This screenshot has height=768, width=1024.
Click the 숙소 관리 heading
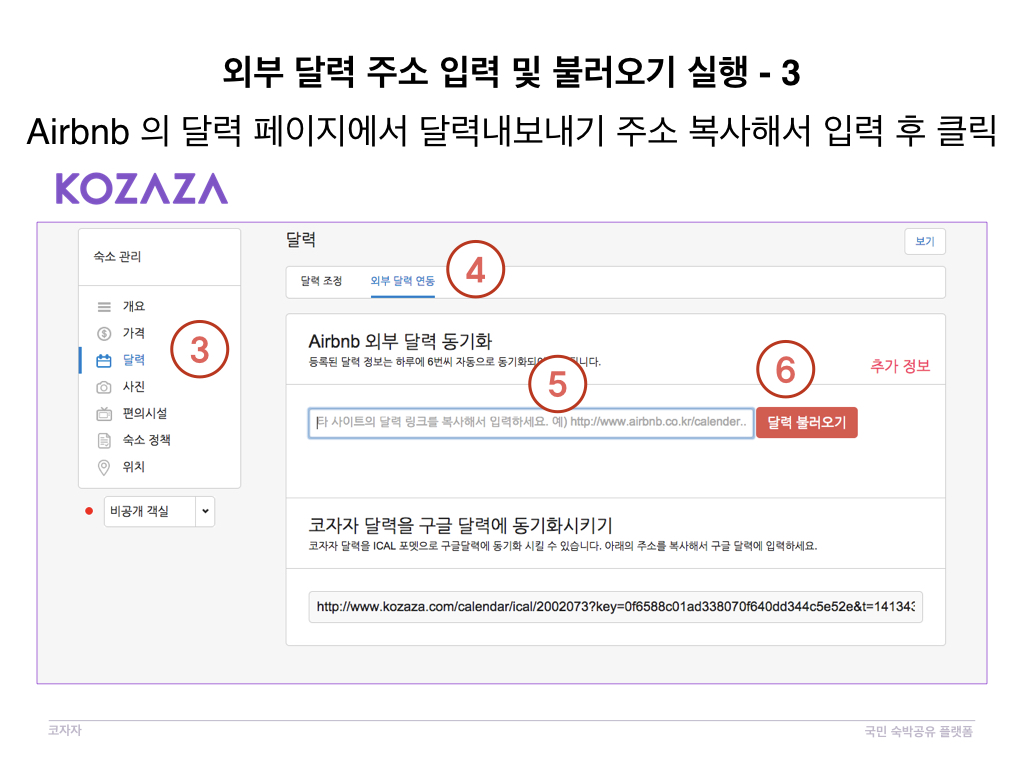coord(117,257)
